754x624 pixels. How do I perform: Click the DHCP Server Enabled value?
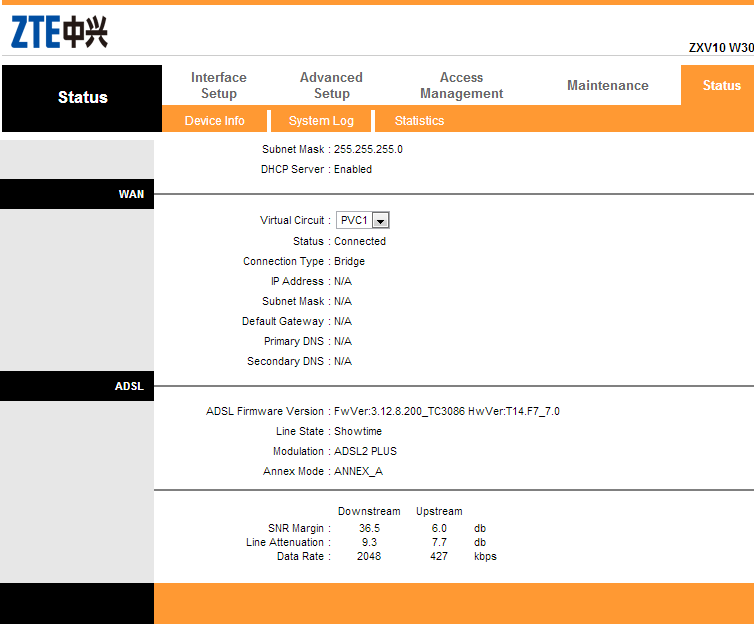(353, 169)
